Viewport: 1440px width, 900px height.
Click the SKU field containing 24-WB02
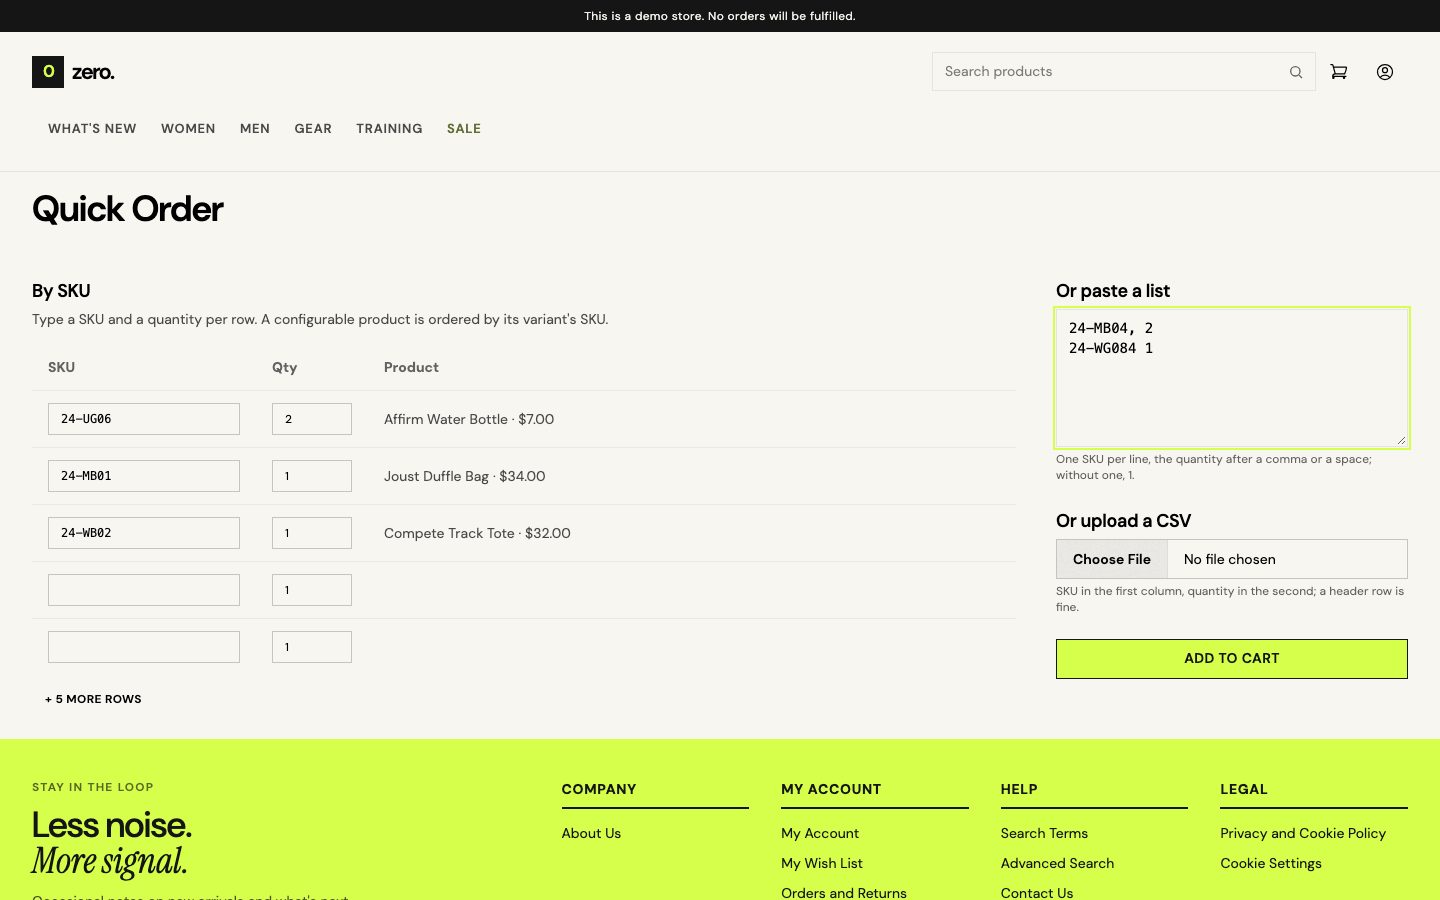(x=144, y=533)
